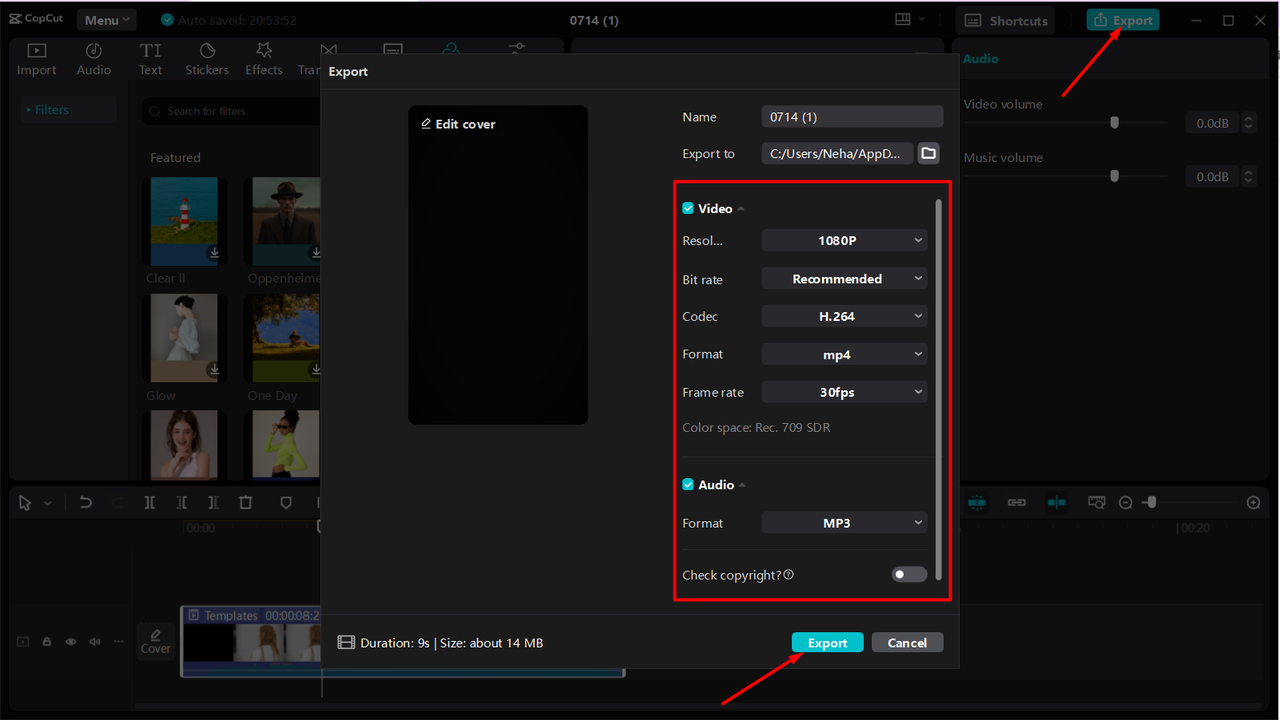Open the Codec H.264 dropdown
This screenshot has height=720, width=1280.
(x=844, y=316)
